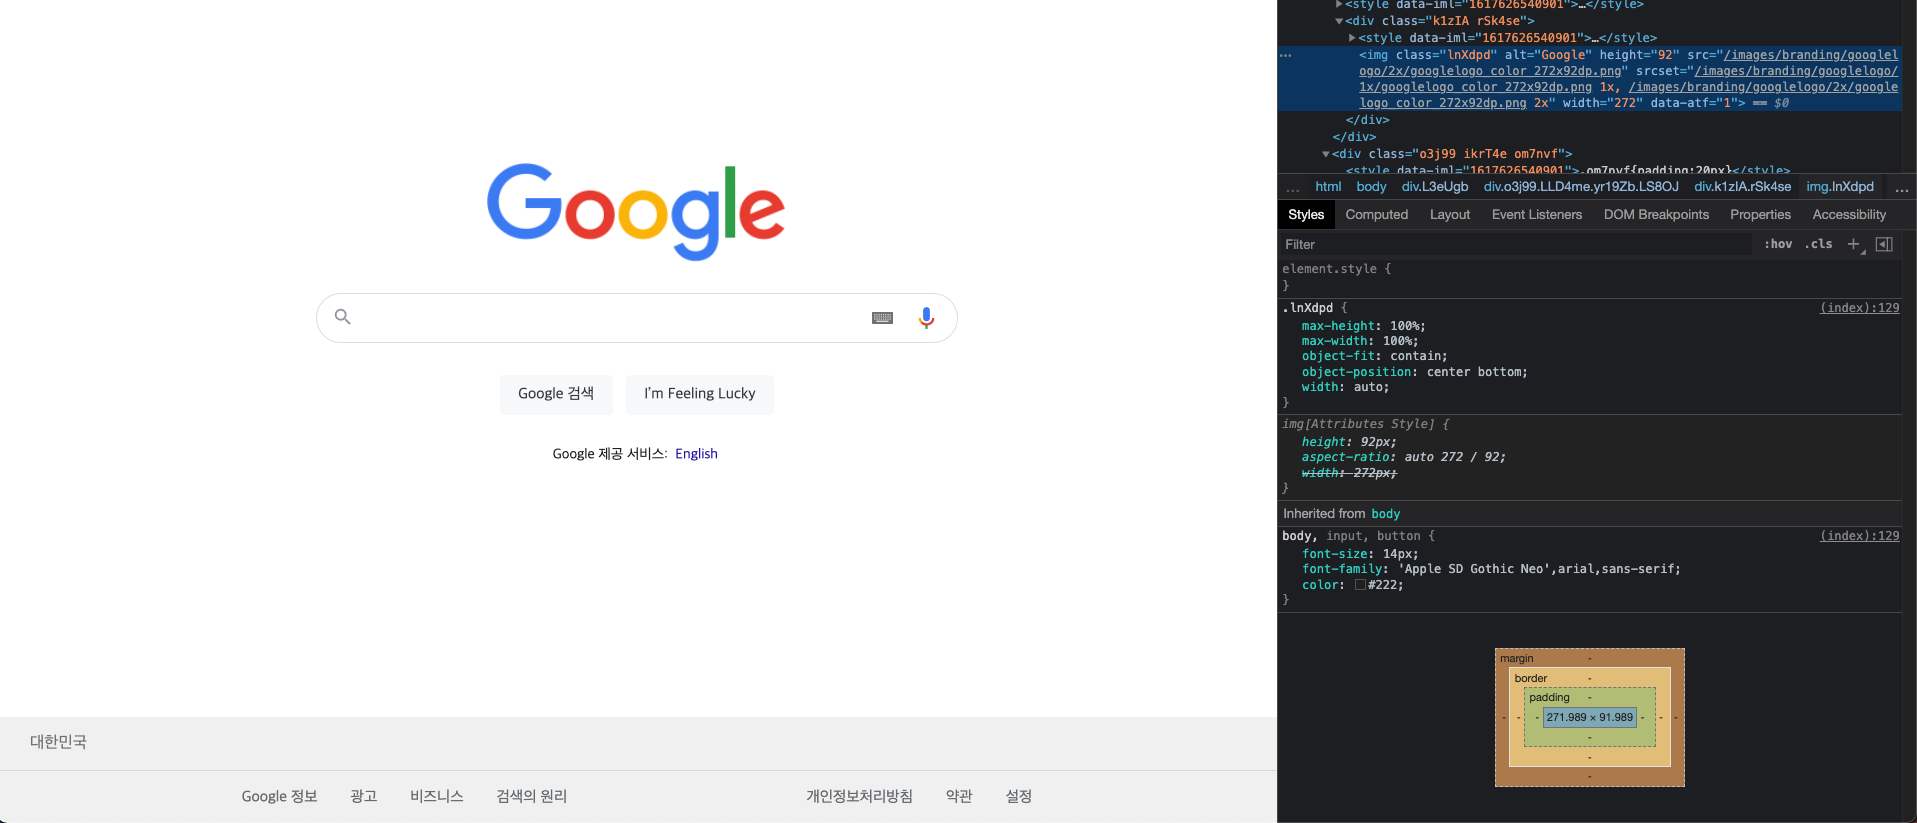Image resolution: width=1917 pixels, height=823 pixels.
Task: Collapse the div class o3j99 ikrT4e om7nvf node
Action: click(x=1326, y=154)
